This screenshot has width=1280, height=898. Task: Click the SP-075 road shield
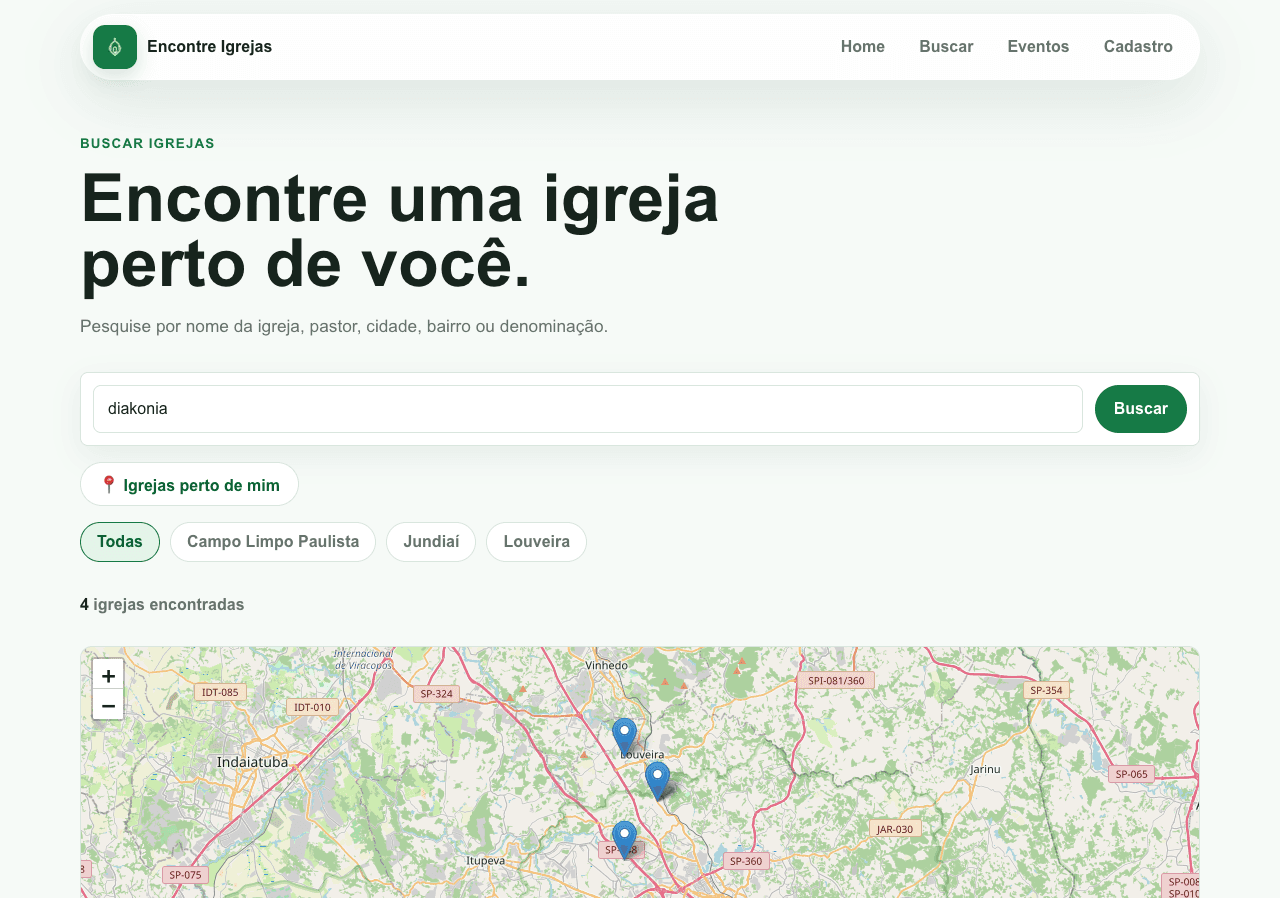[185, 875]
